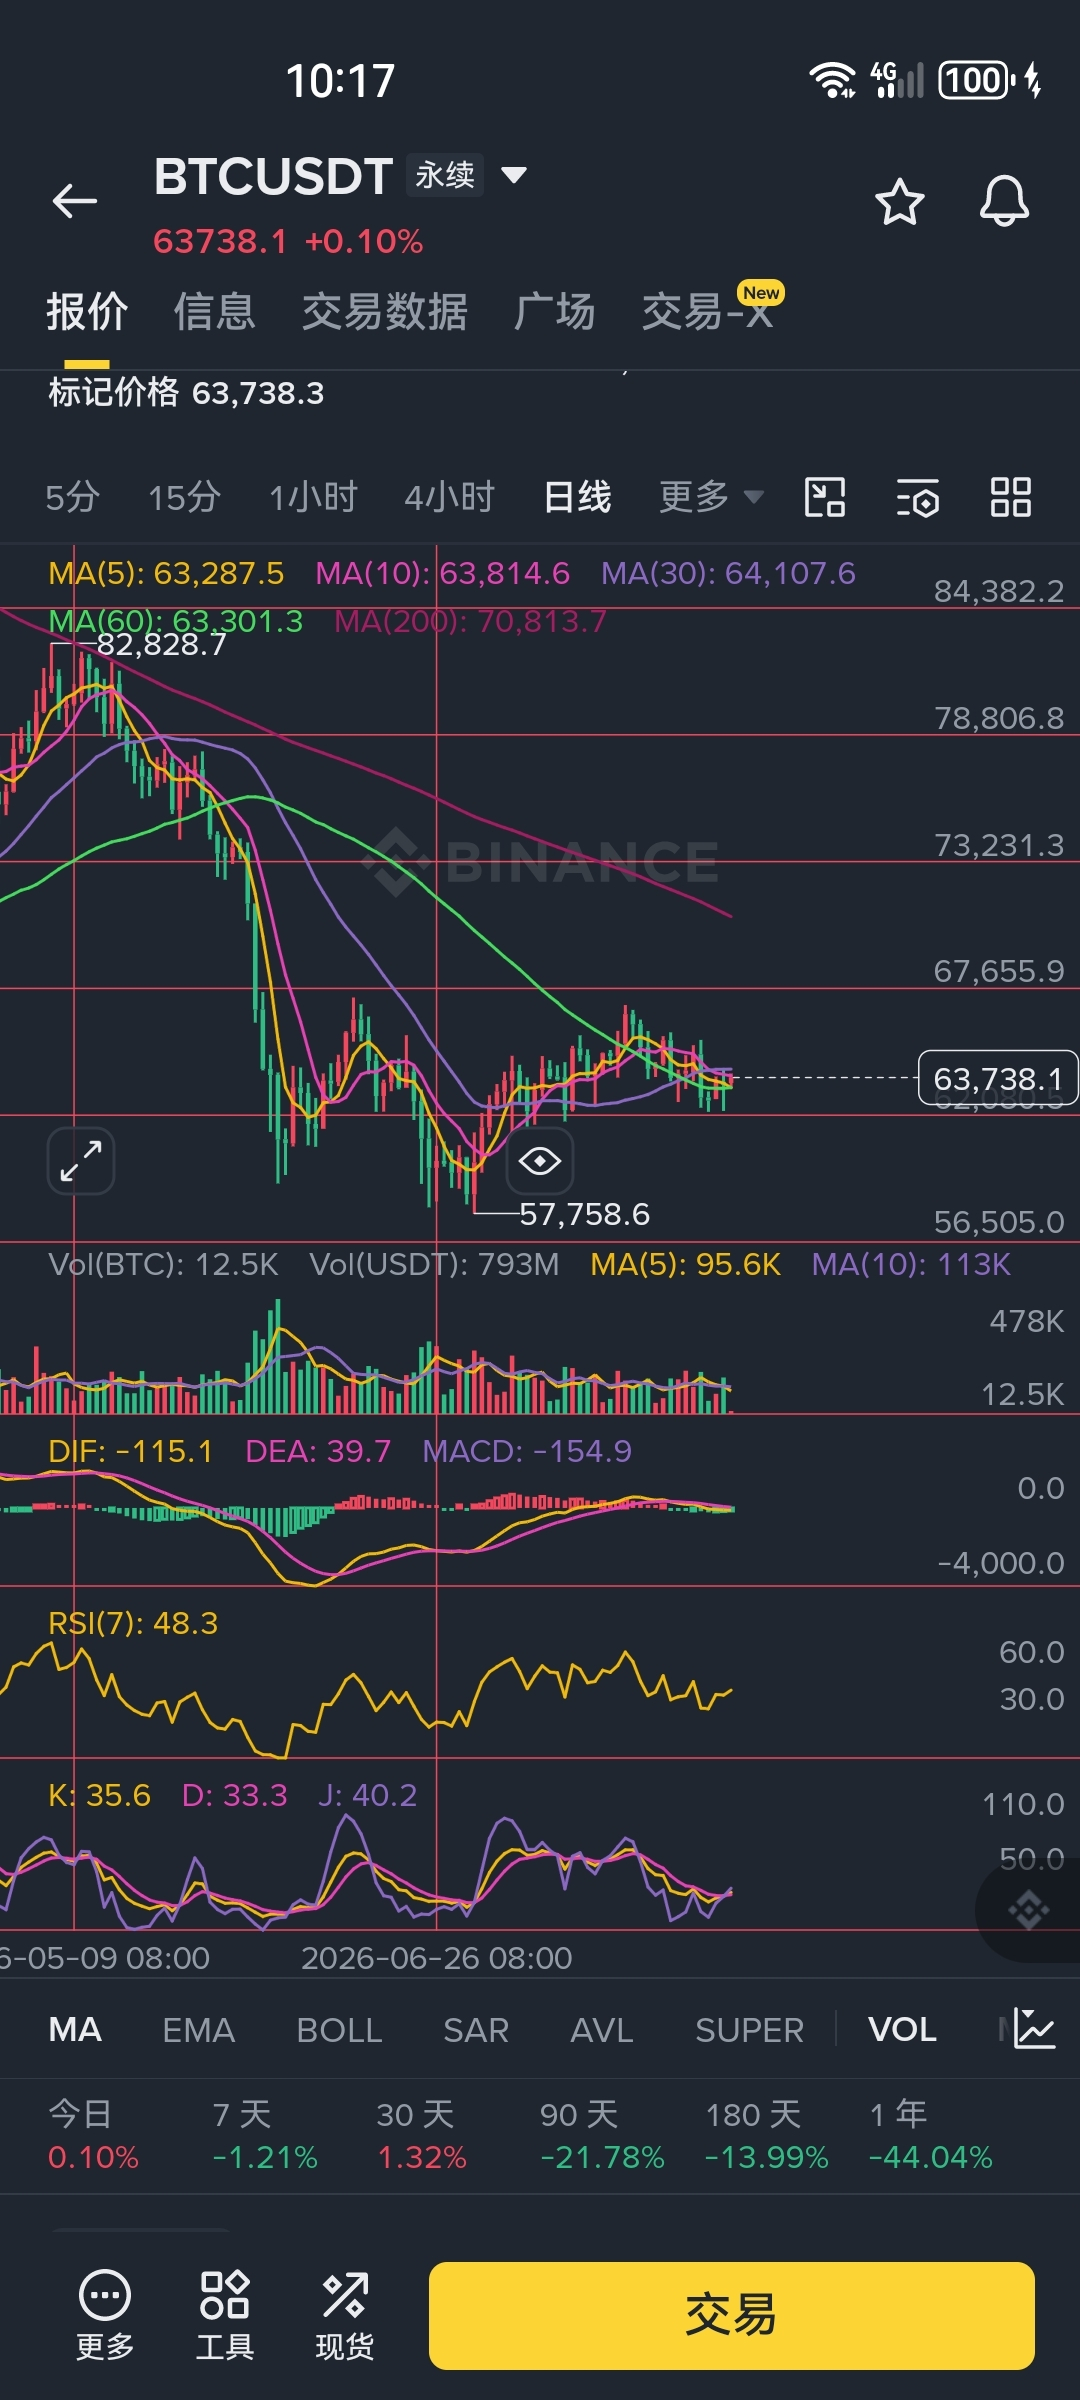Open chart drawing tools icon
Image resolution: width=1080 pixels, height=2400 pixels.
pyautogui.click(x=825, y=497)
